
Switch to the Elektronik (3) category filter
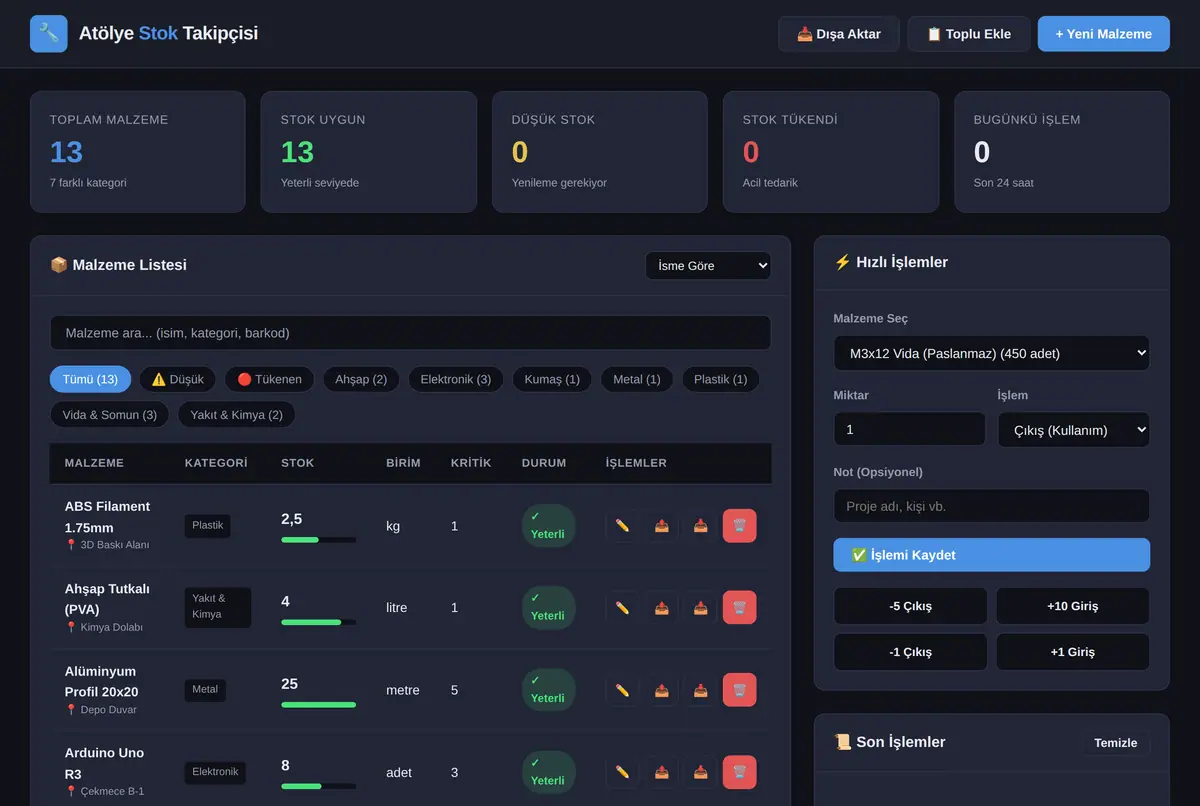(455, 380)
